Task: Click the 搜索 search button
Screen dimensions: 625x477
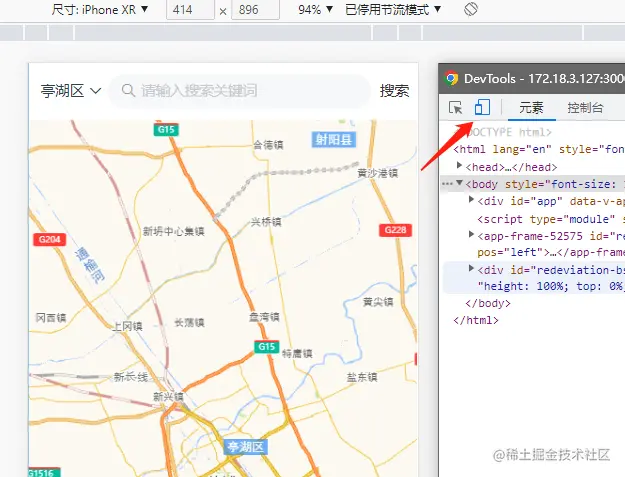Action: [394, 91]
